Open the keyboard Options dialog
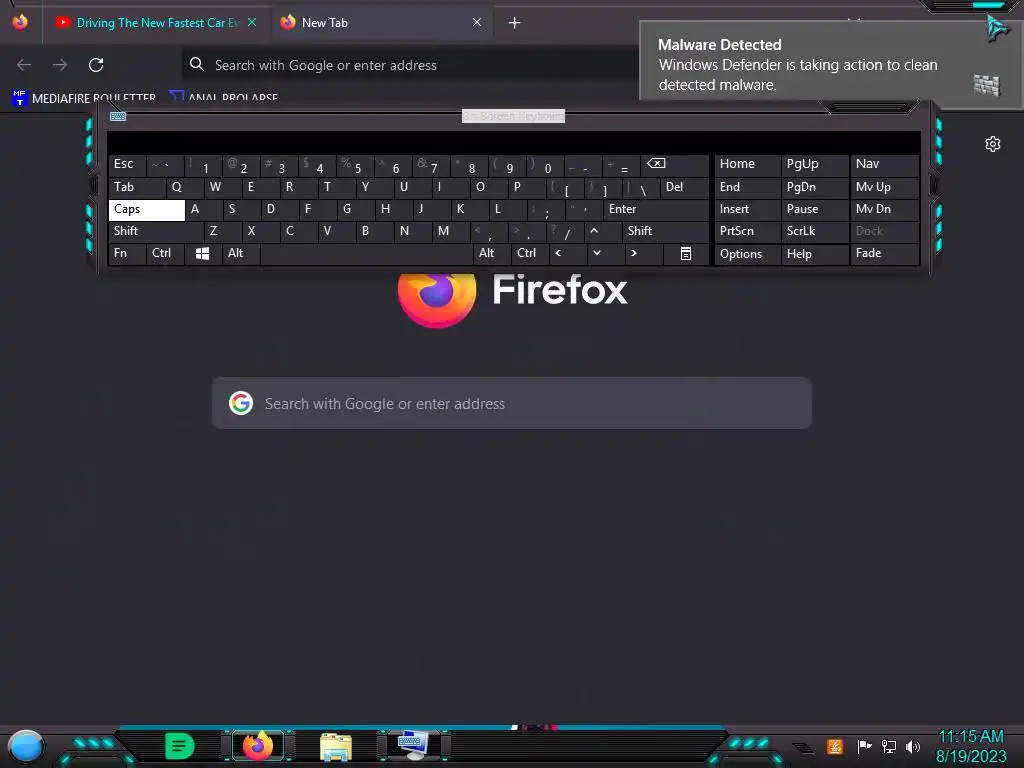This screenshot has width=1024, height=768. 747,254
